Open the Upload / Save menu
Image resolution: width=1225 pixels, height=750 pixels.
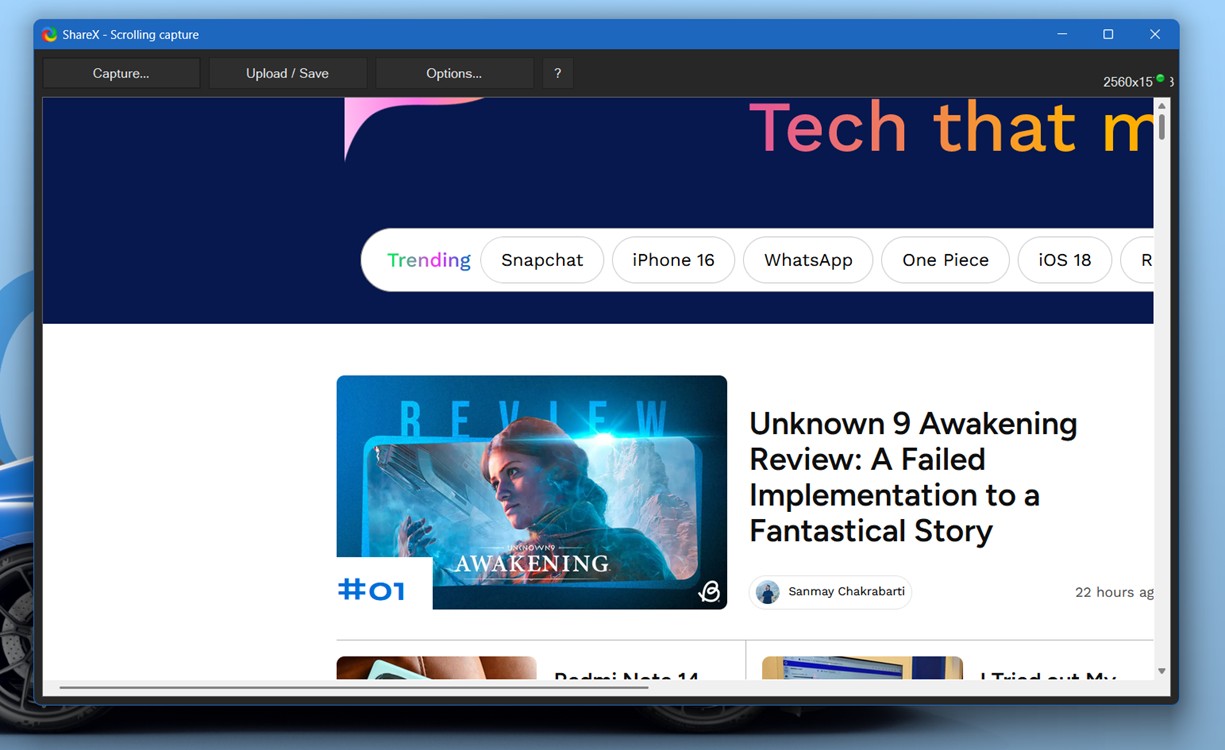(x=287, y=73)
